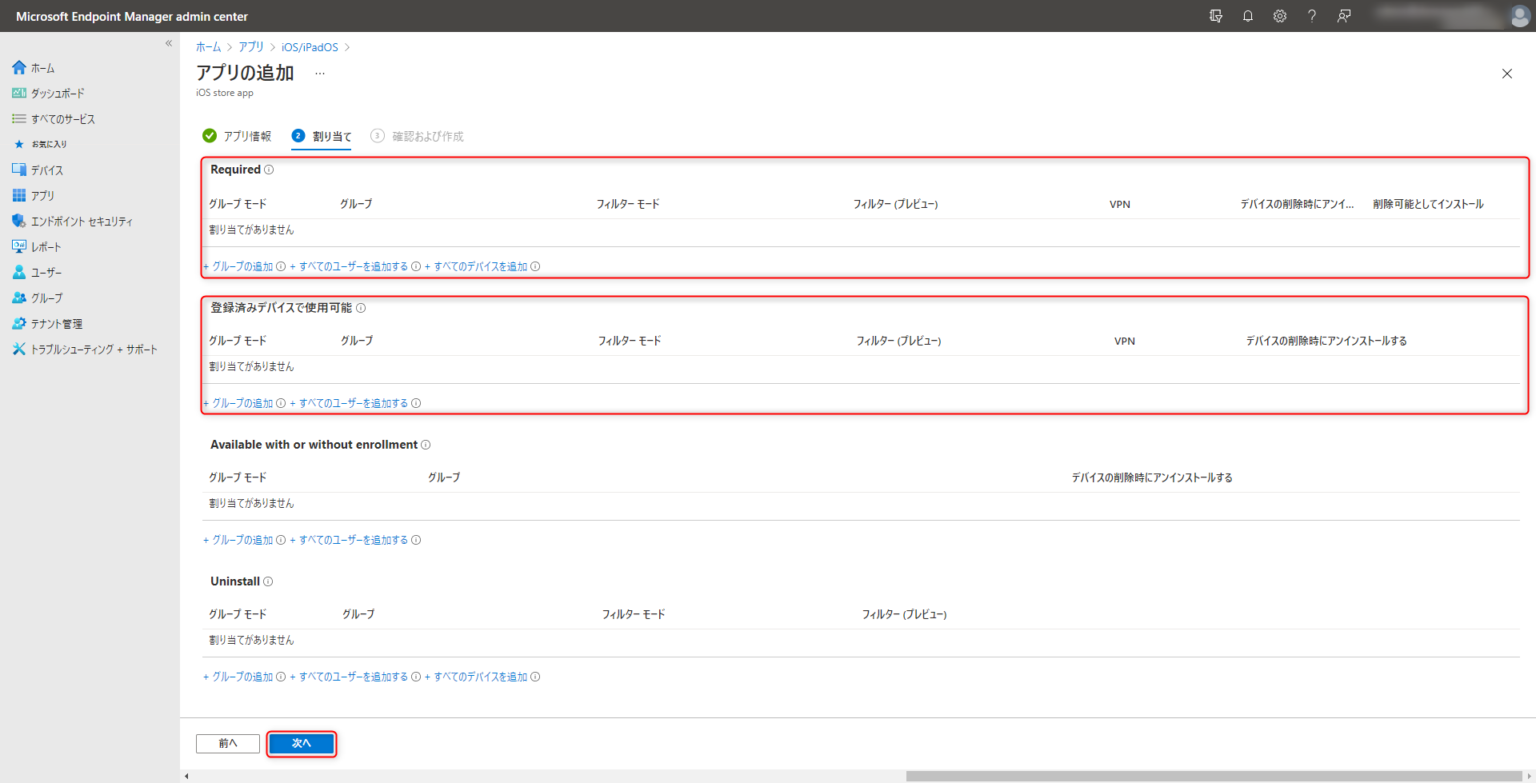The height and width of the screenshot is (783, 1536).
Task: Open the ellipsis menu beside アプリの追加
Action: [x=320, y=73]
